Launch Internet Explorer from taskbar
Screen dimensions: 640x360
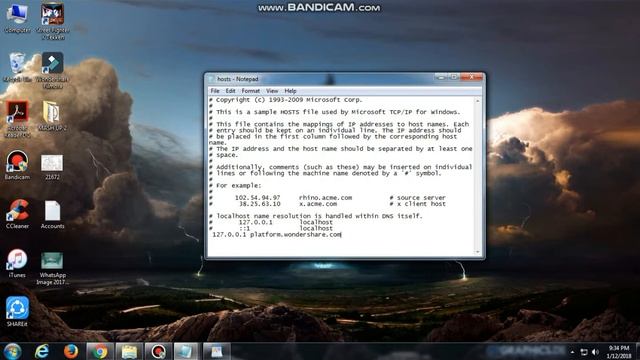42,351
